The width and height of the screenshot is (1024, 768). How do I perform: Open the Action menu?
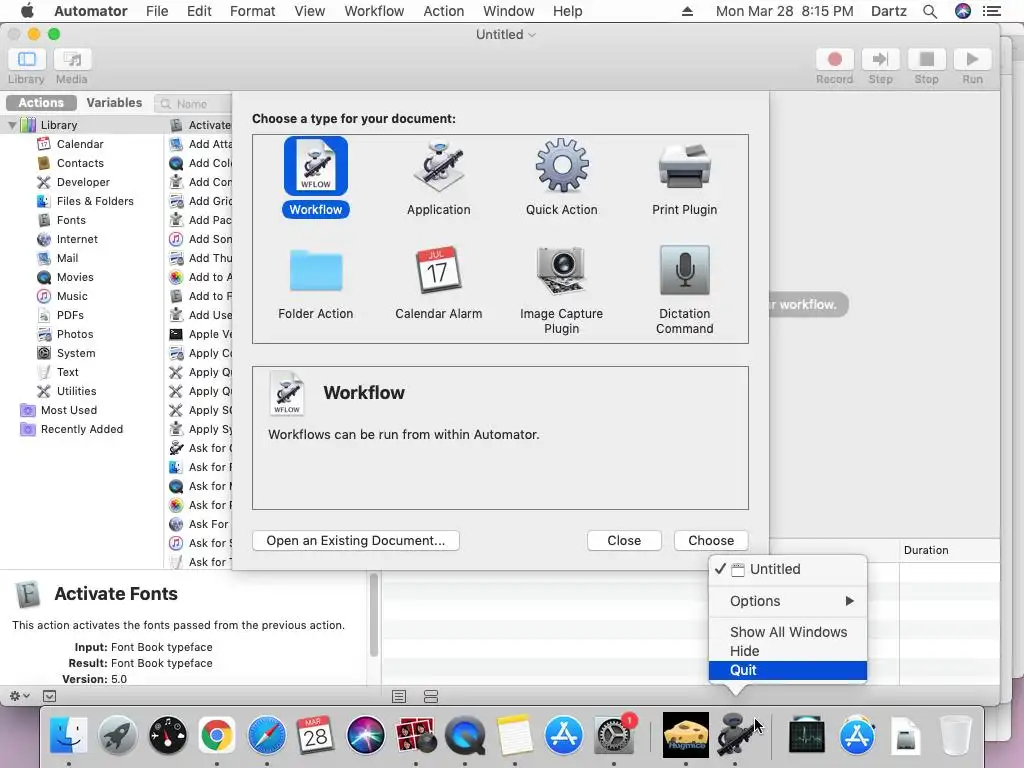click(x=443, y=11)
